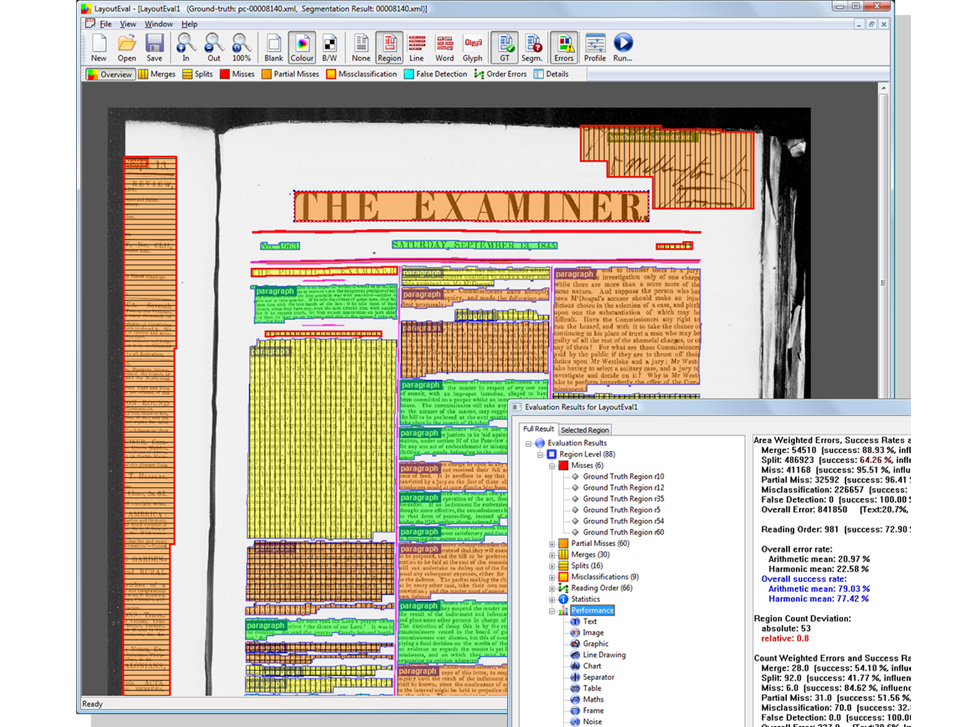This screenshot has width=977, height=727.
Task: Expand the Splits (16) node
Action: tap(551, 566)
